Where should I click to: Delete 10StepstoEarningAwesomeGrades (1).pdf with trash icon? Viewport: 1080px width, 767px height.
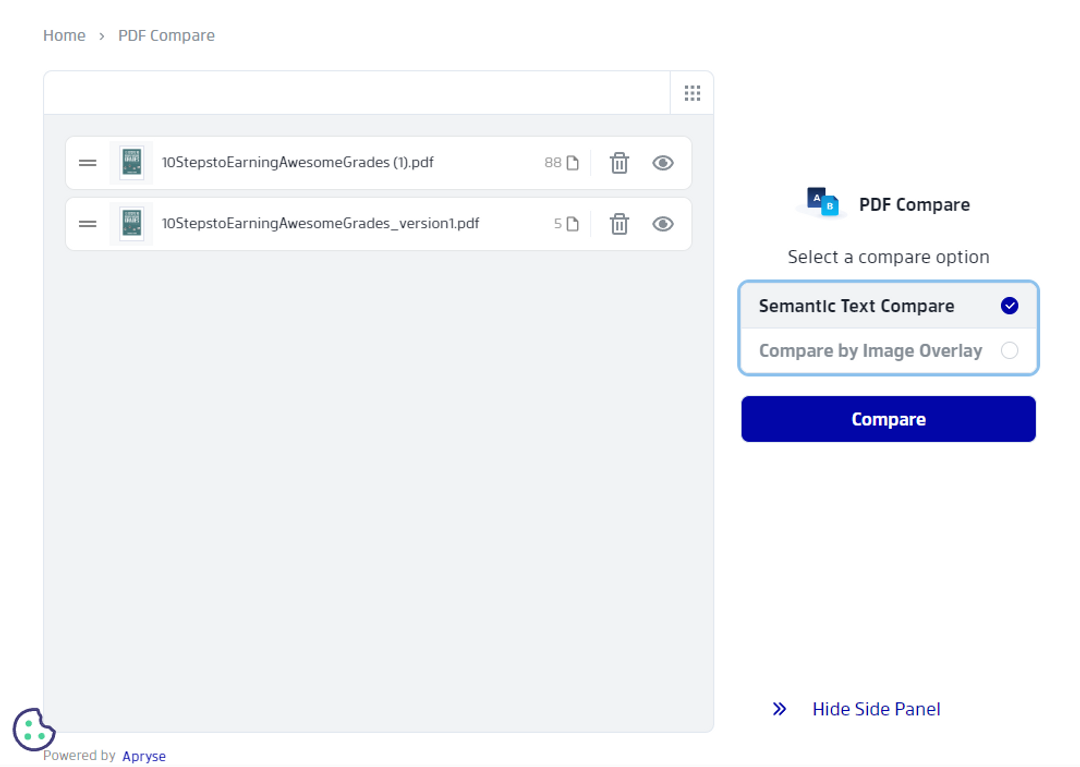(x=619, y=162)
